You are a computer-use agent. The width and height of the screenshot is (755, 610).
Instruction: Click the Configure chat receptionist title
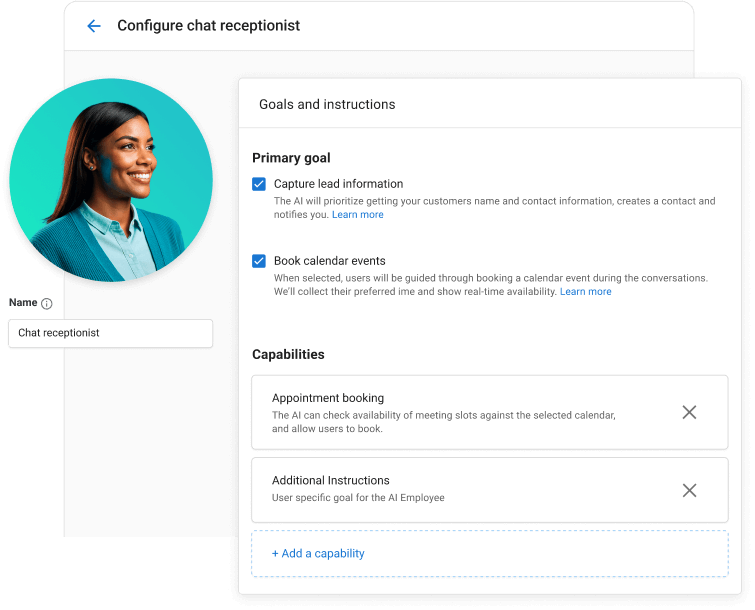coord(208,26)
